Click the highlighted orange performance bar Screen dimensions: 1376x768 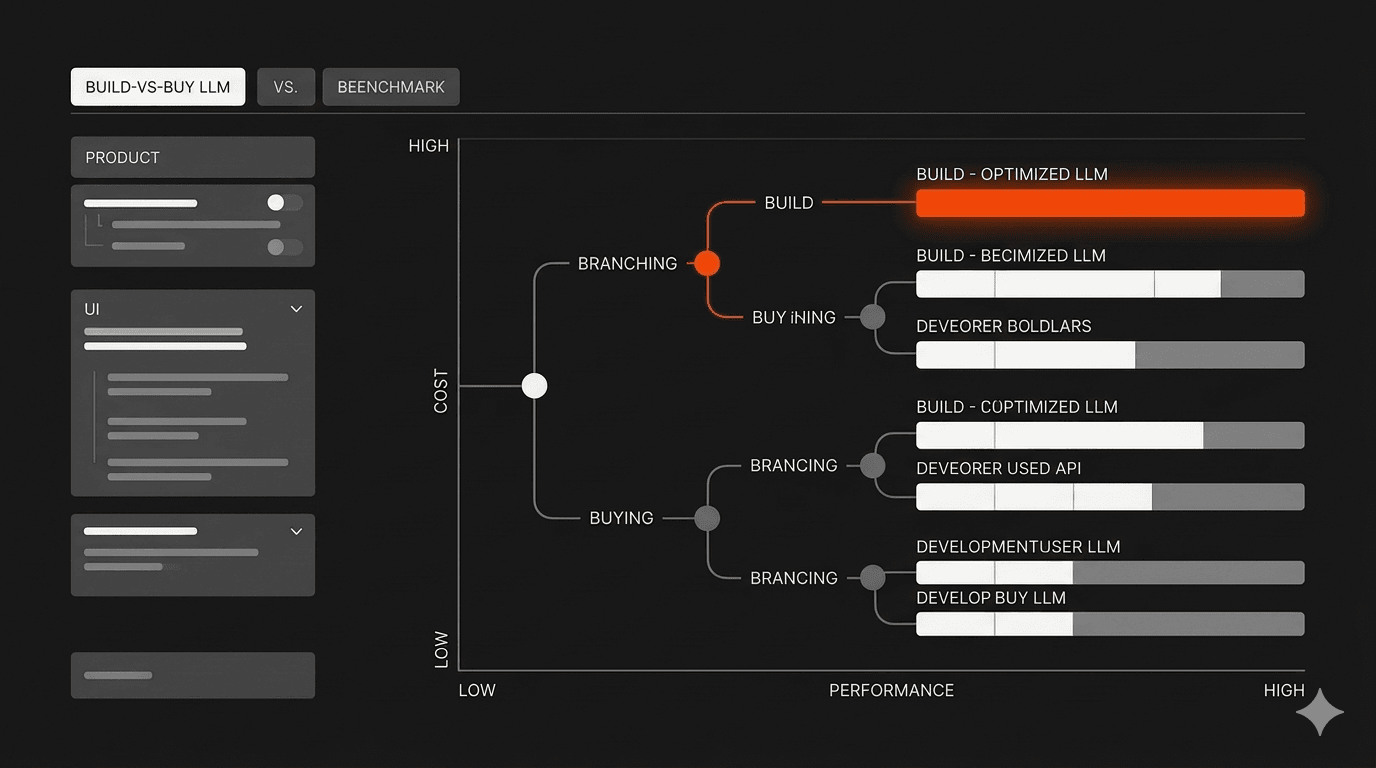[x=1110, y=202]
